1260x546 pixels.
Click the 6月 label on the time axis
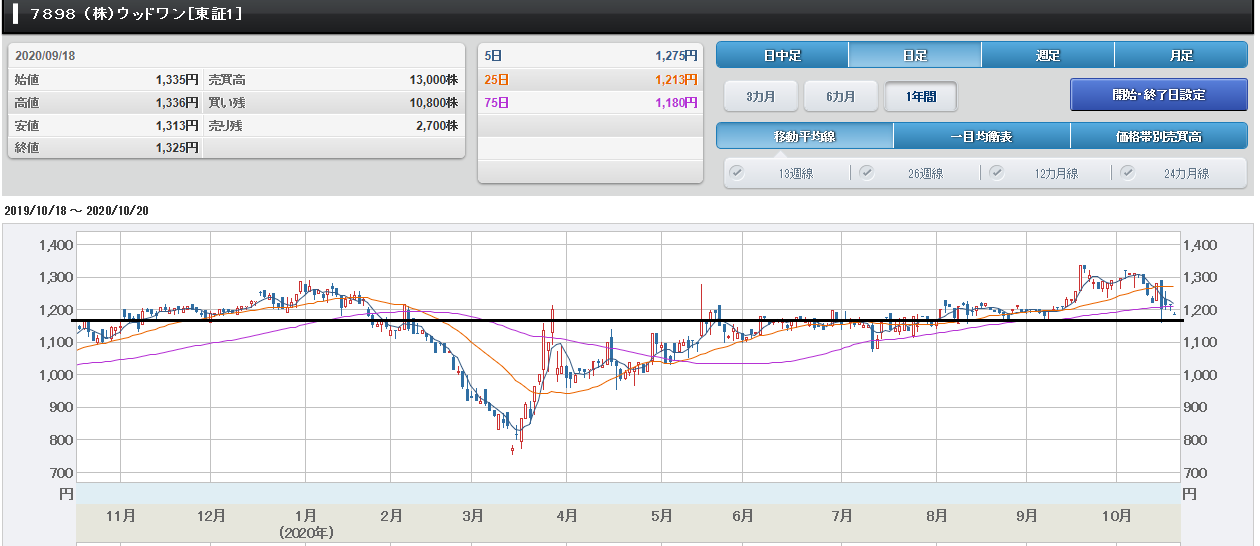pyautogui.click(x=742, y=515)
